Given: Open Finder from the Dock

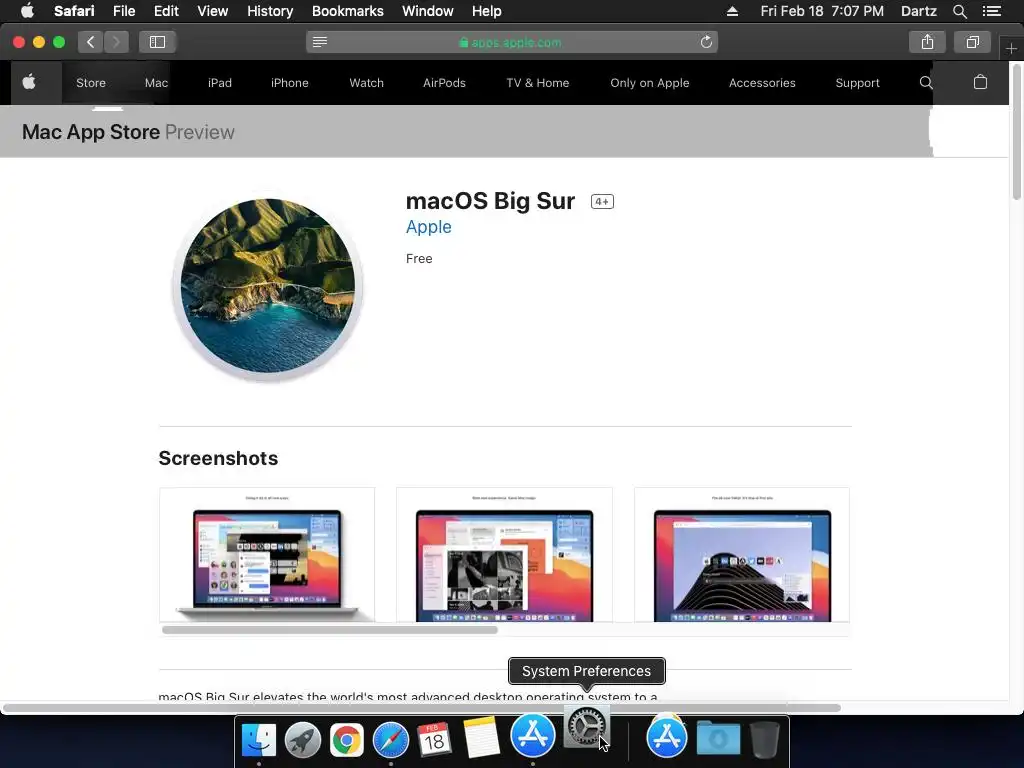Looking at the screenshot, I should [259, 740].
